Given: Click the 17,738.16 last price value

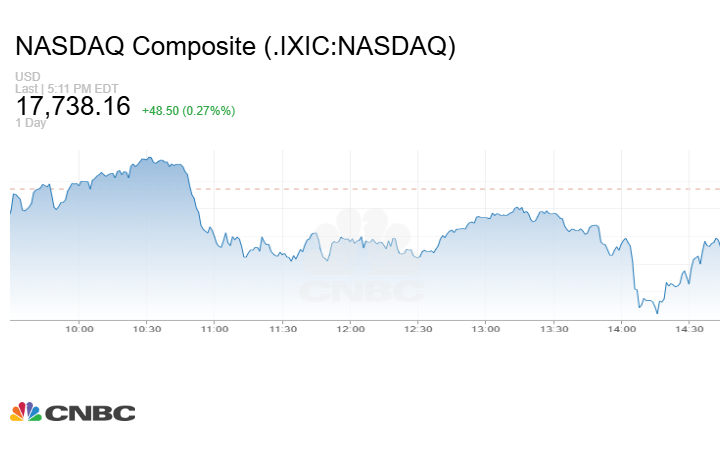Looking at the screenshot, I should point(73,106).
